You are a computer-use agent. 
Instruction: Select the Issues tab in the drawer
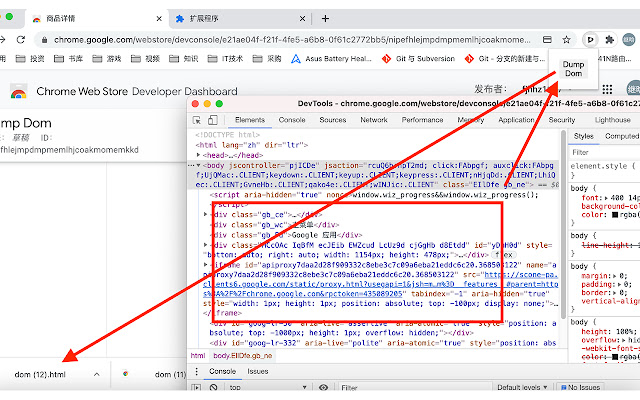[x=258, y=371]
